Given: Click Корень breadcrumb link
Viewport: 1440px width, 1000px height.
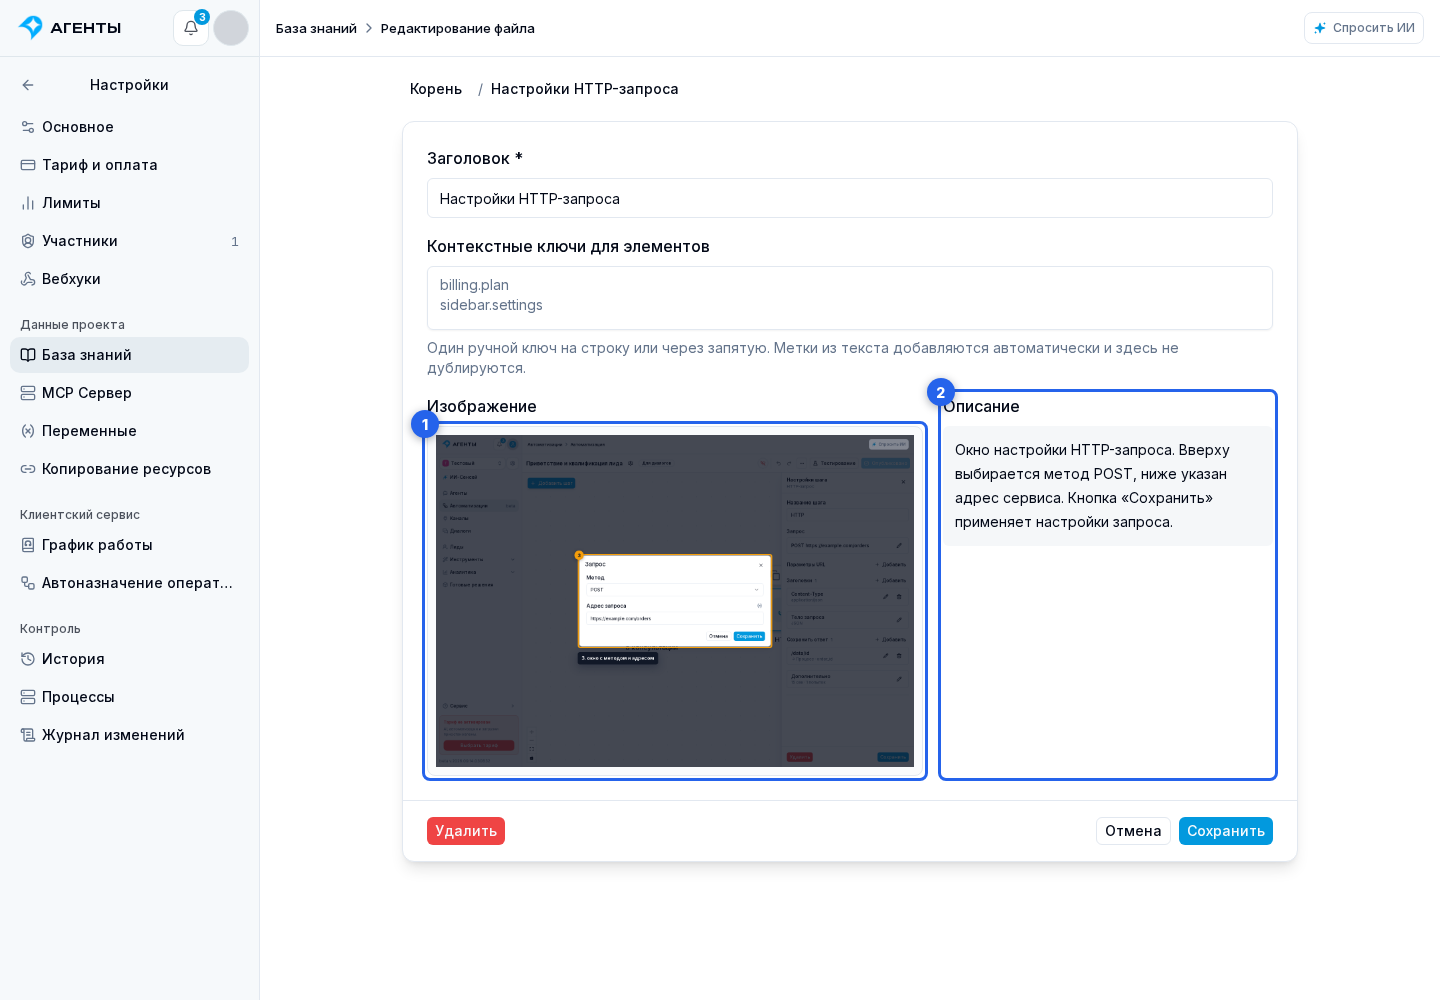Looking at the screenshot, I should pyautogui.click(x=436, y=89).
